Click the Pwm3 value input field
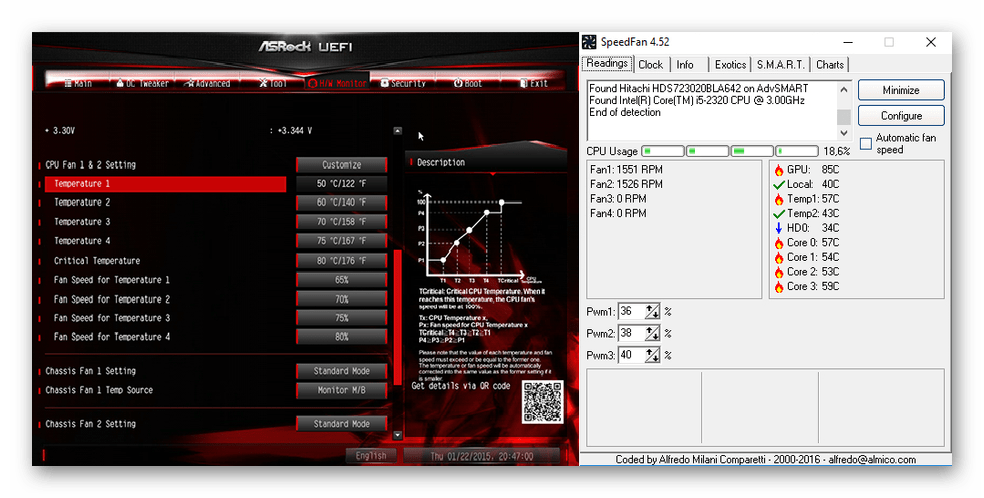 [631, 355]
